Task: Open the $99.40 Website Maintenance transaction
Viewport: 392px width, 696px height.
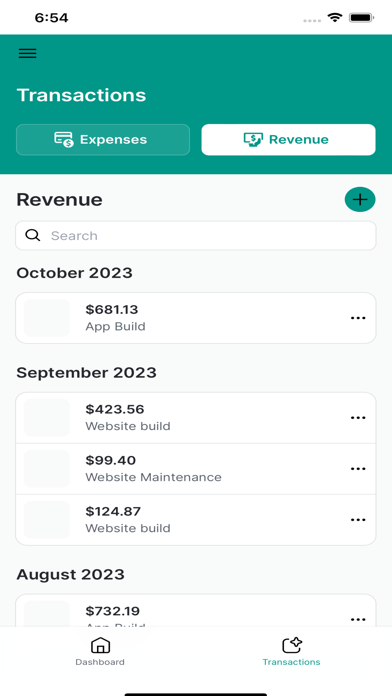Action: (x=196, y=469)
